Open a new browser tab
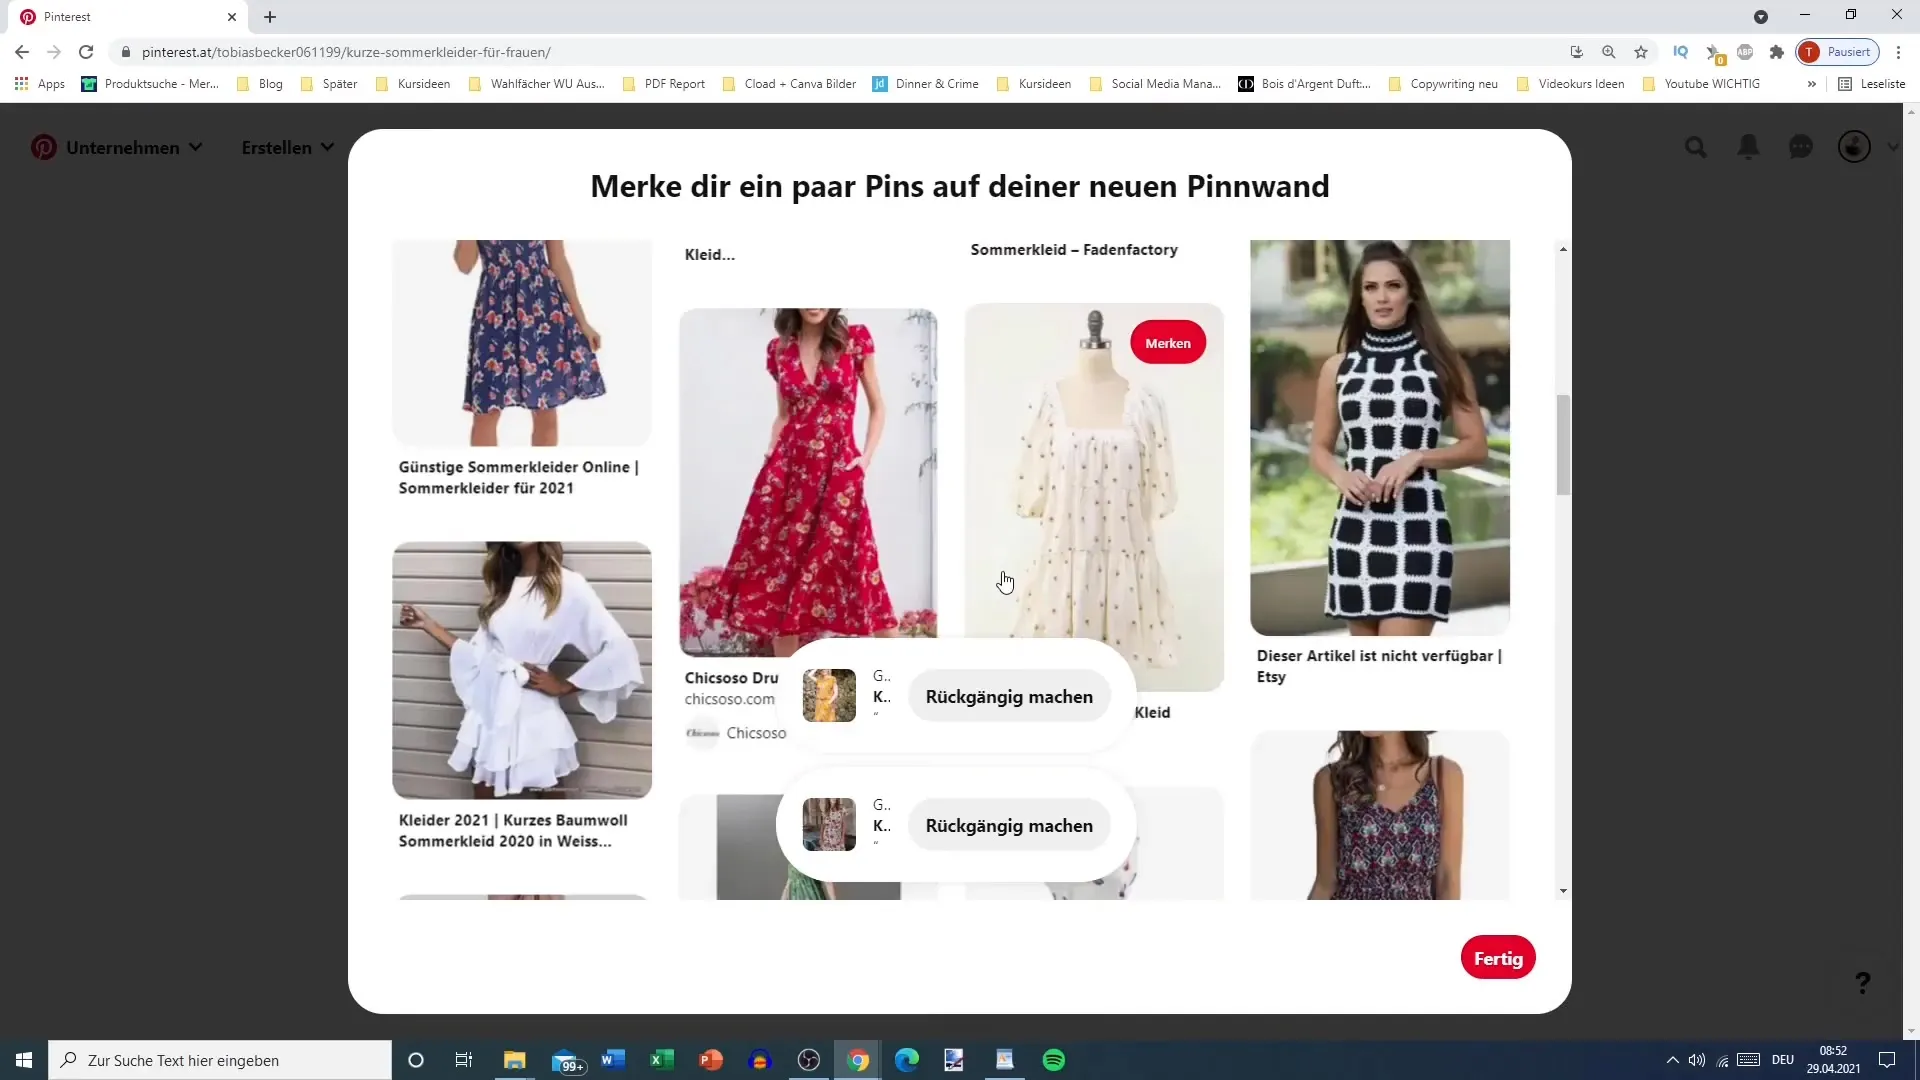1920x1080 pixels. tap(270, 17)
